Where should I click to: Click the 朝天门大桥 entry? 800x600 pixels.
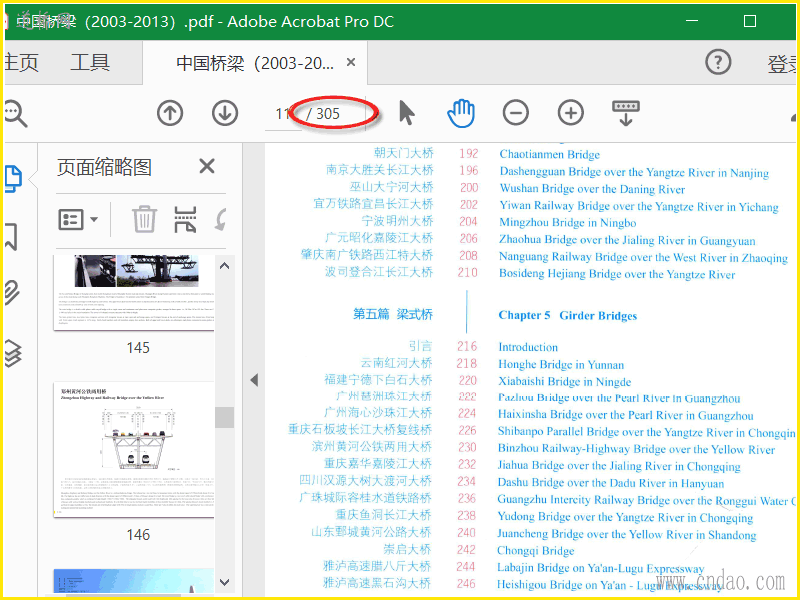pos(404,153)
